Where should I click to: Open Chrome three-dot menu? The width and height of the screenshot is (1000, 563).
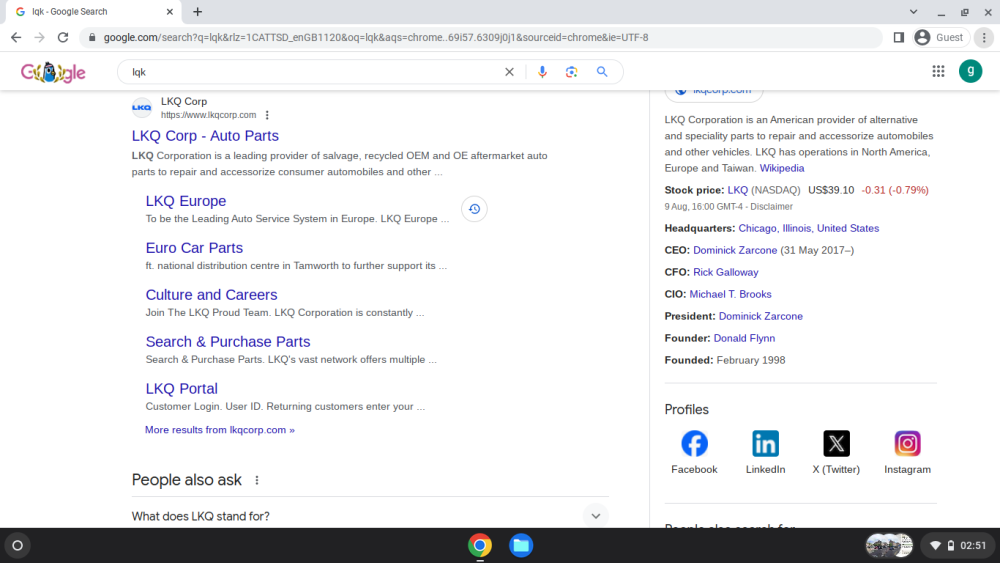(x=984, y=38)
